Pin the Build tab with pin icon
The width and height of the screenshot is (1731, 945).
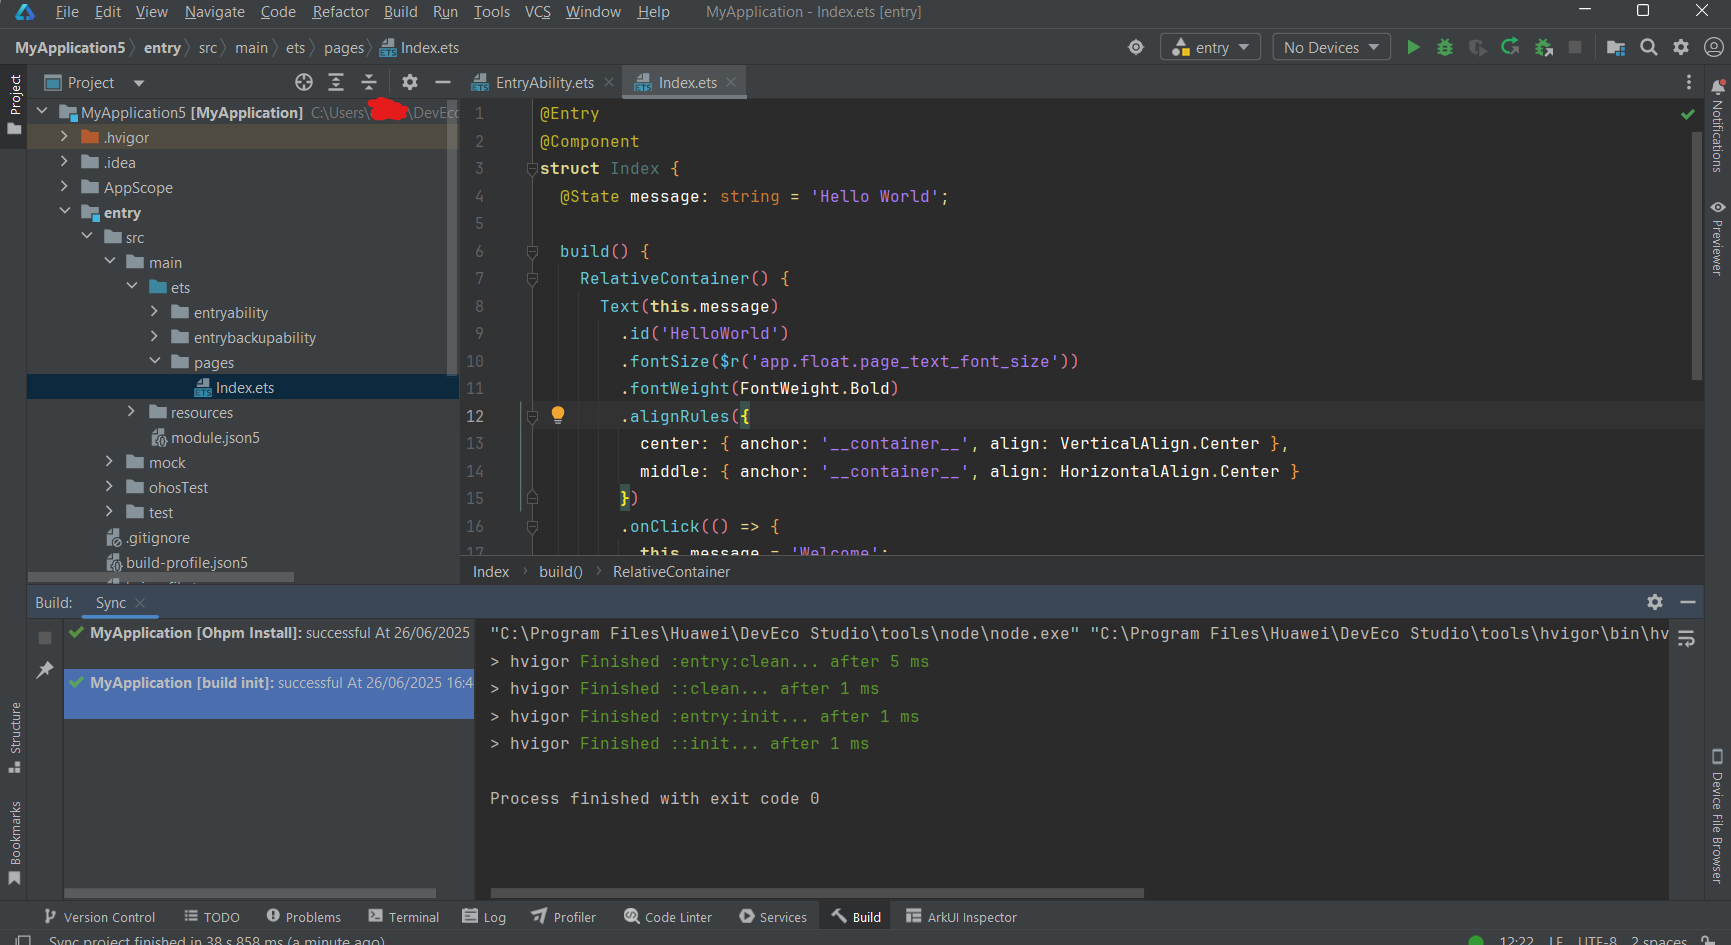click(44, 670)
